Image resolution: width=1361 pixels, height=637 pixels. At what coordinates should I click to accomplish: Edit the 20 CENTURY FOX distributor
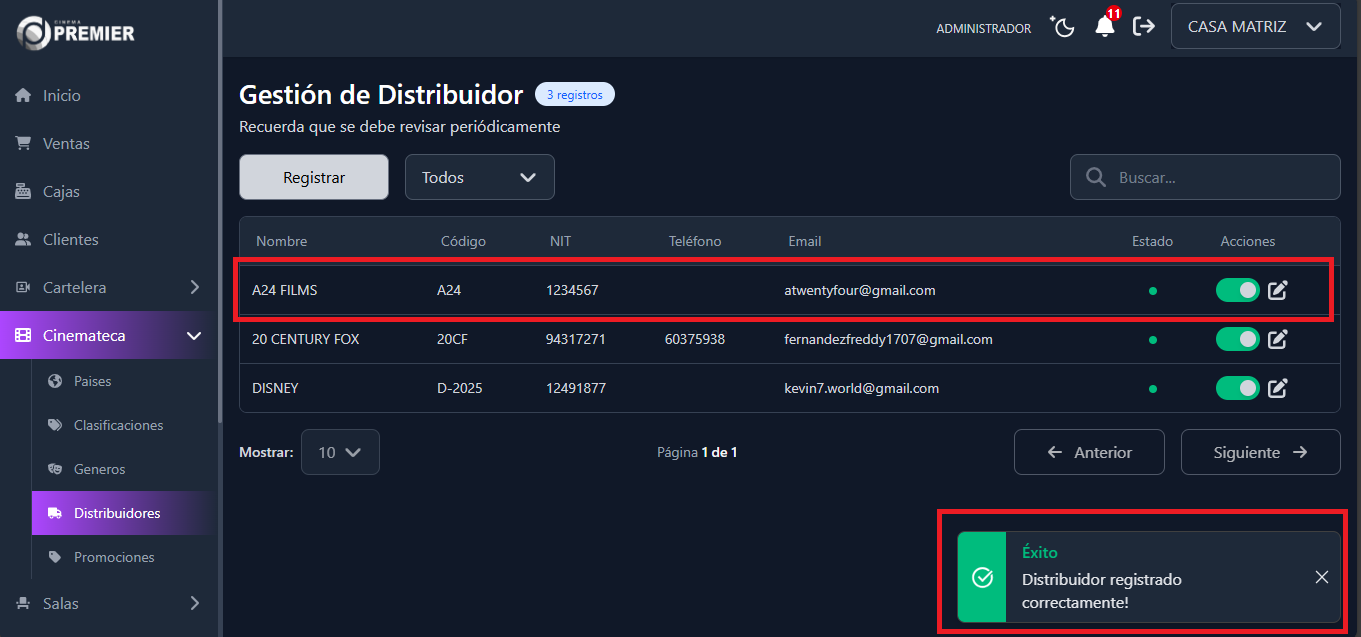1278,340
